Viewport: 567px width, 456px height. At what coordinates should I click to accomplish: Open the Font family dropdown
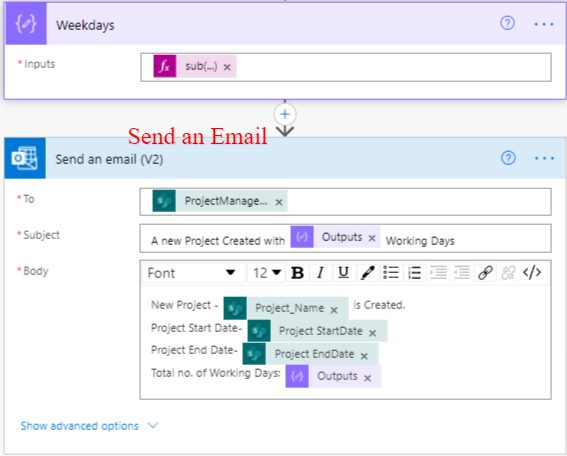(191, 273)
